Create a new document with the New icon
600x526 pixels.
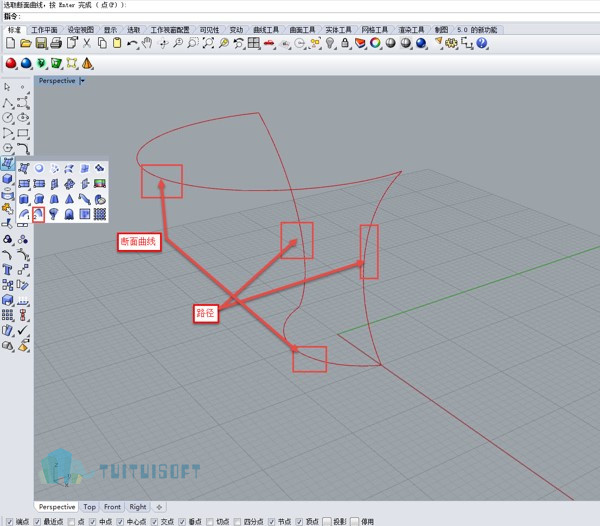pos(10,43)
